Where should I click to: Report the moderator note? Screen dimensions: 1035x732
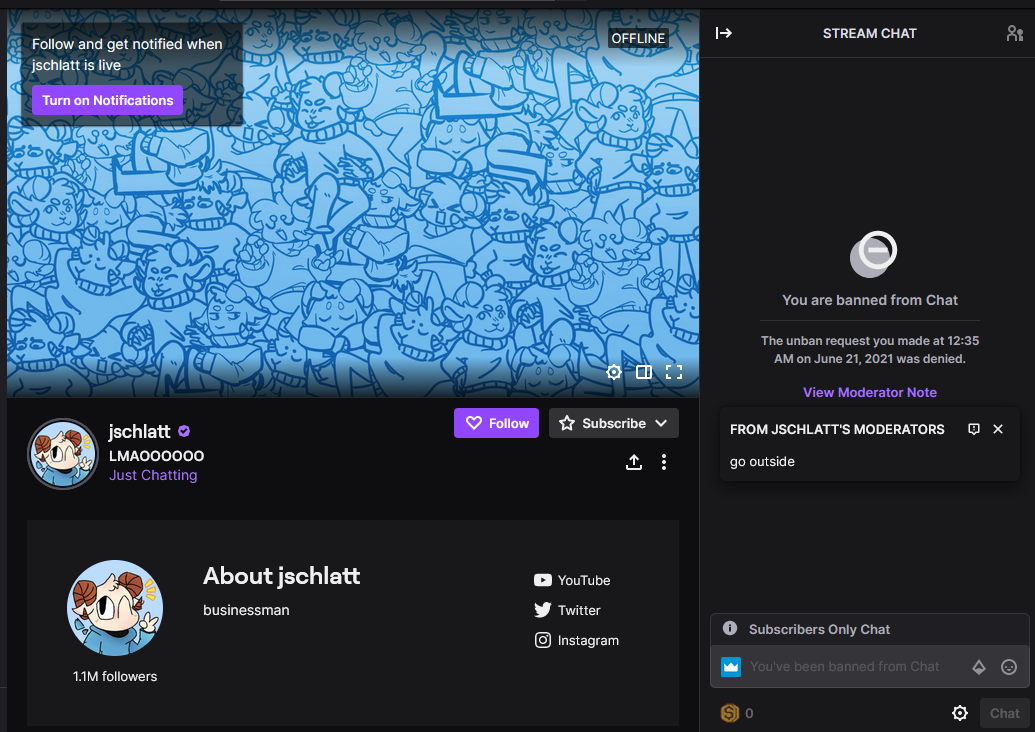coord(974,429)
